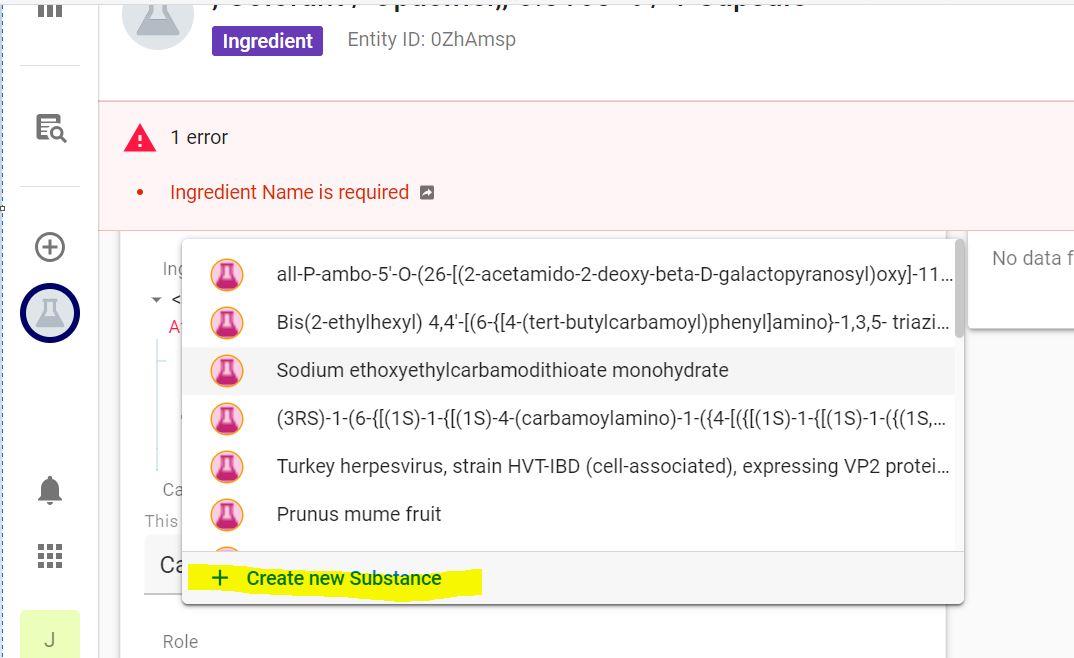The image size is (1074, 658).
Task: Click the flask icon beside Turkey herpesvirus entry
Action: click(x=227, y=466)
